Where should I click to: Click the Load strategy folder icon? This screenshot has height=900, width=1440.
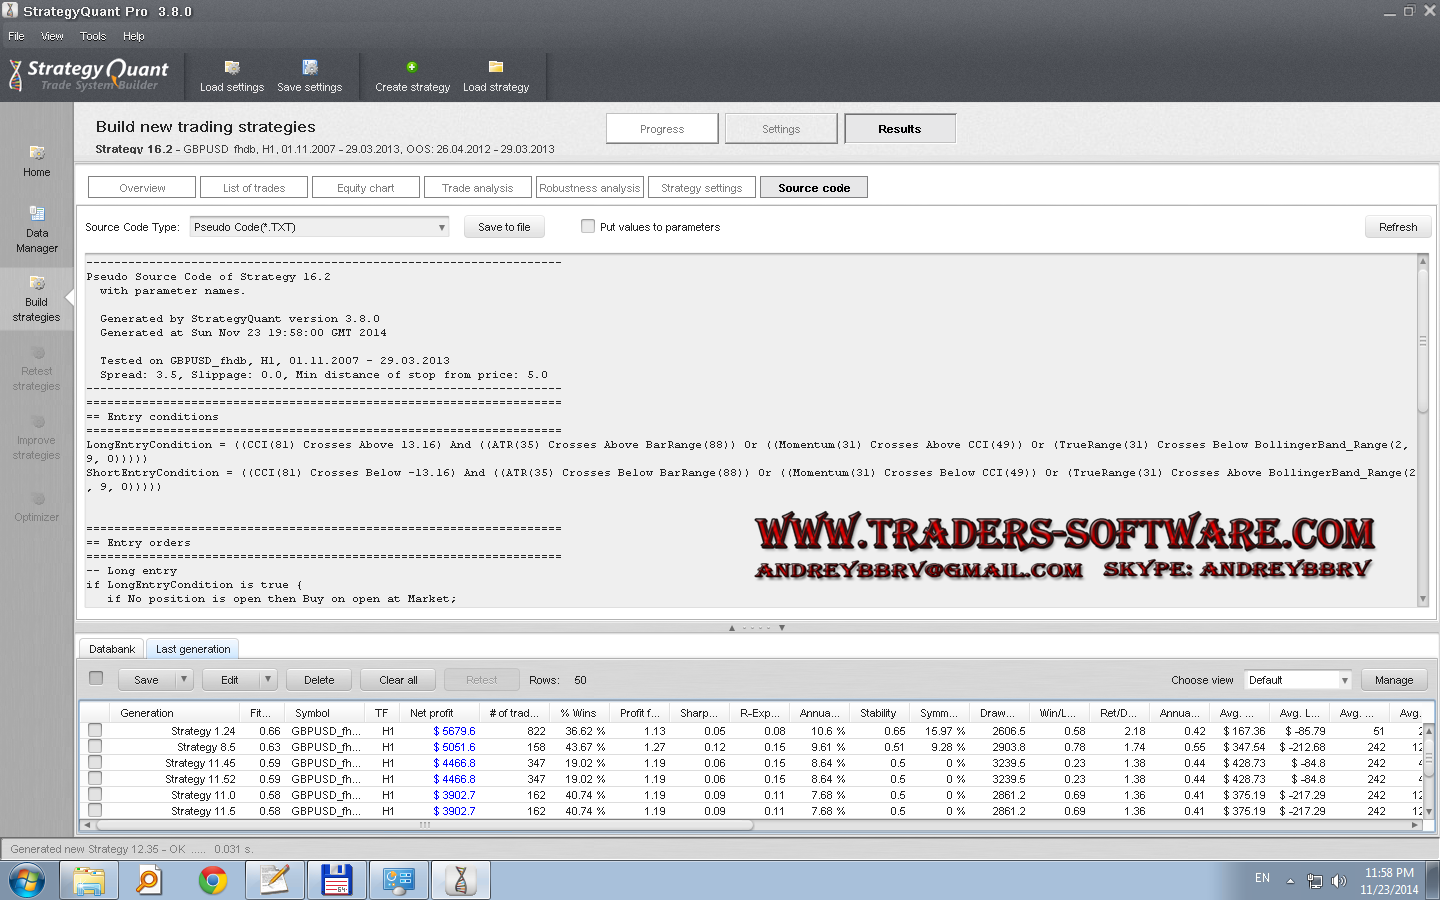click(495, 67)
